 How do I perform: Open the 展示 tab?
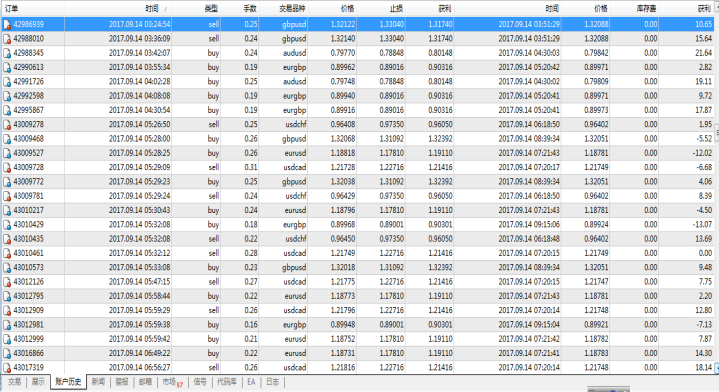point(38,382)
